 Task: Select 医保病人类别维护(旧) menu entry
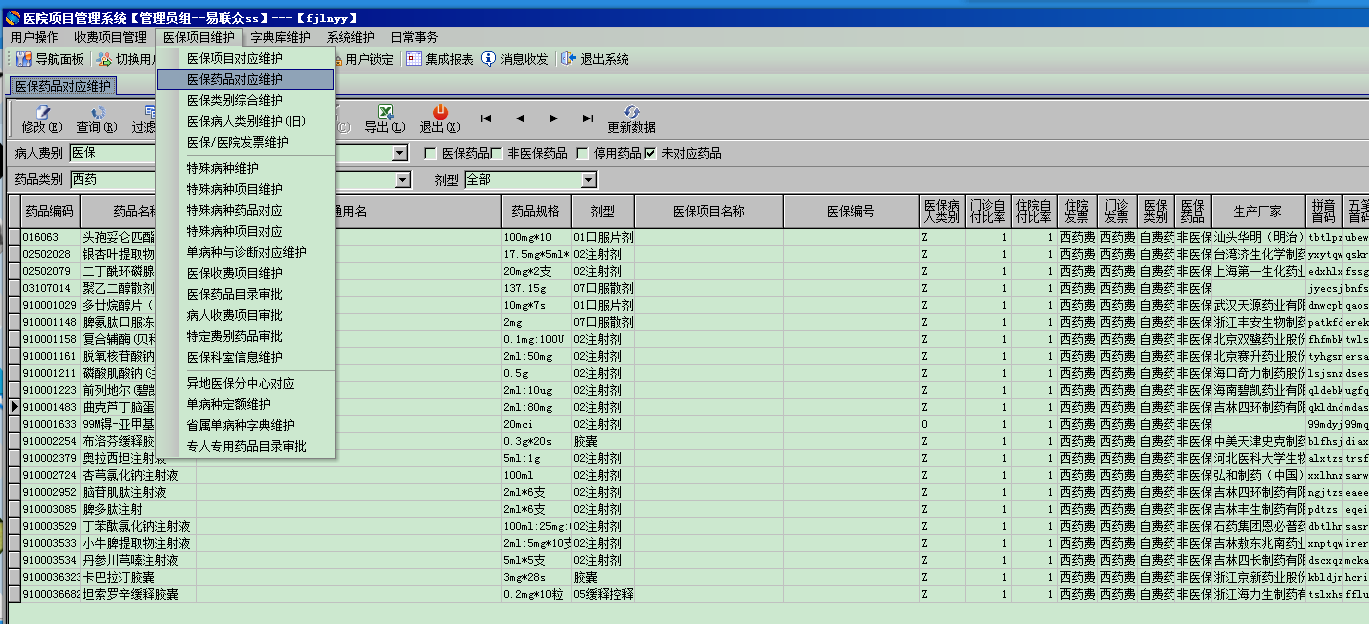tap(246, 121)
